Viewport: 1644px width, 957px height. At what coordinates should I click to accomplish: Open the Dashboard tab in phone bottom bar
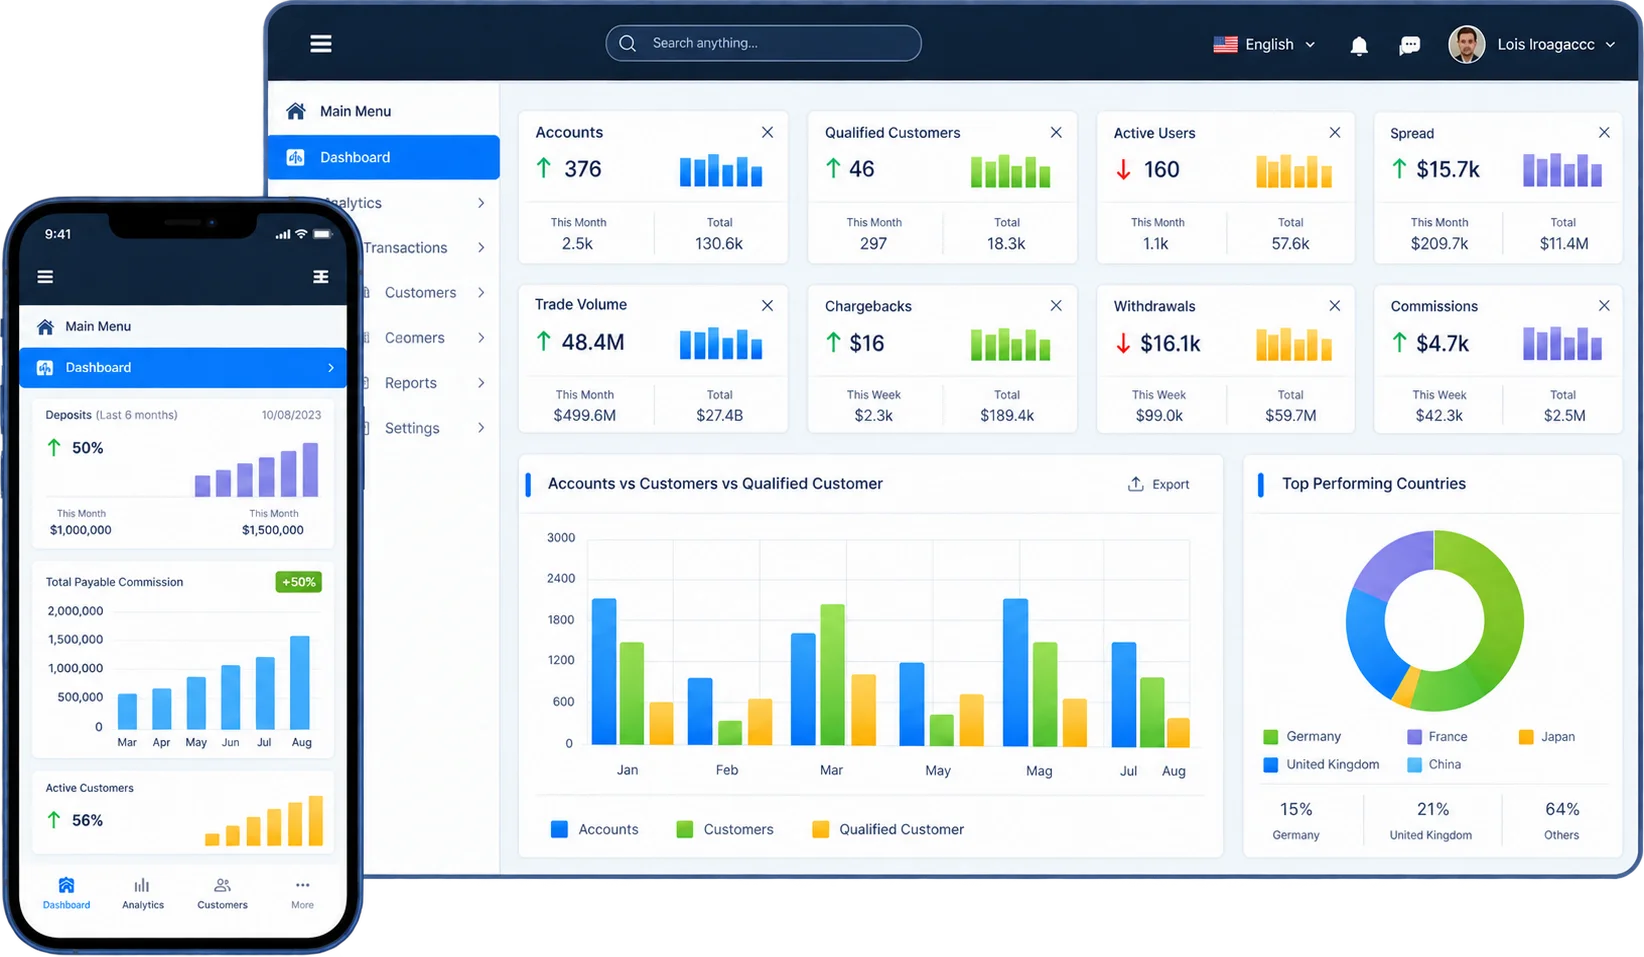click(66, 893)
